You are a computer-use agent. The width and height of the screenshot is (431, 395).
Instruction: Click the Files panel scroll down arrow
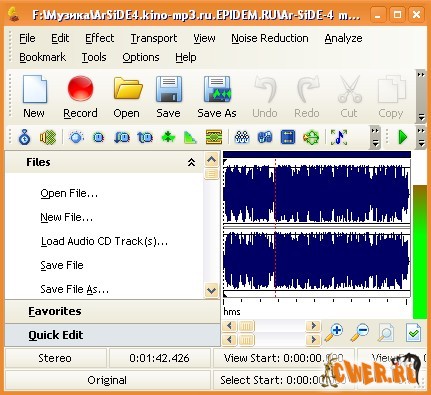point(211,290)
